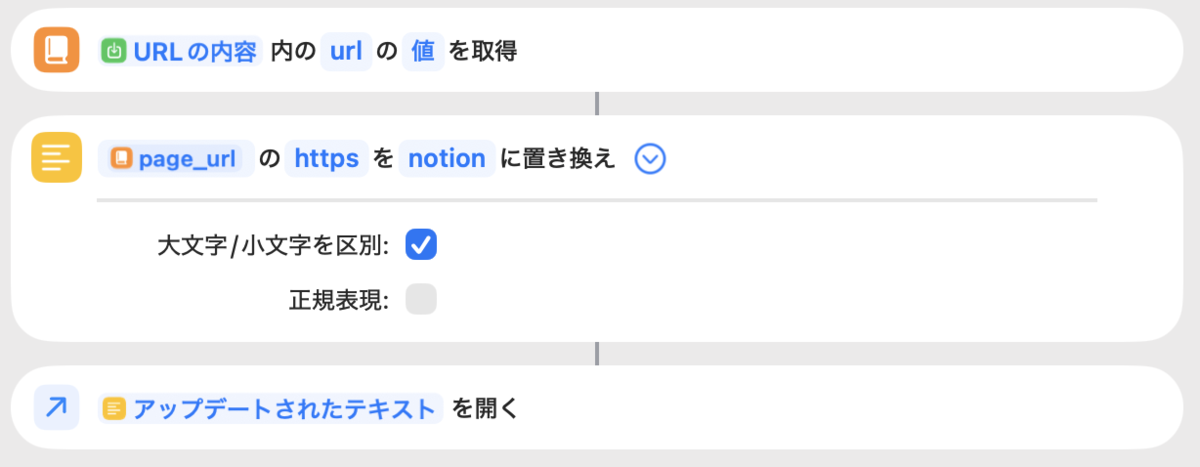Enable the 正規表現 checkbox
Viewport: 1200px width, 467px height.
pyautogui.click(x=421, y=299)
